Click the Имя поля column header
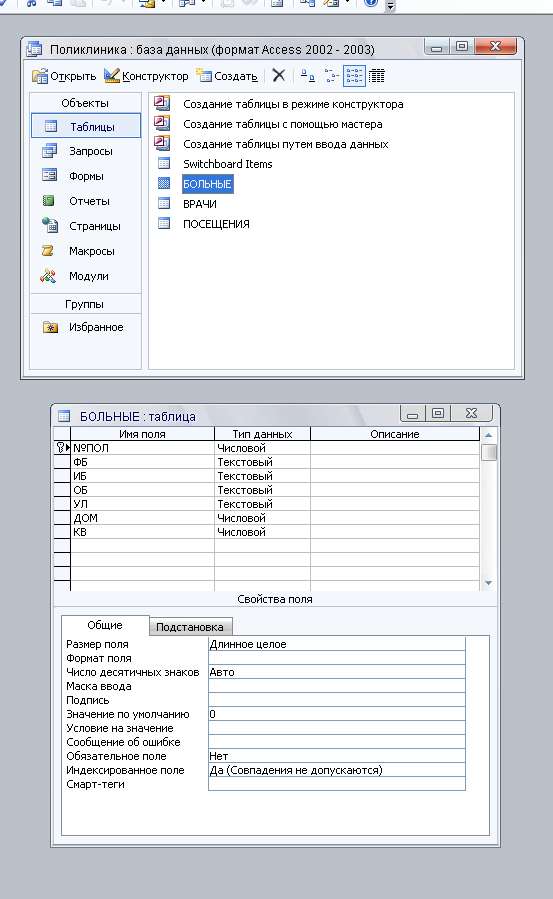Screen dimensions: 553x899 (142, 434)
